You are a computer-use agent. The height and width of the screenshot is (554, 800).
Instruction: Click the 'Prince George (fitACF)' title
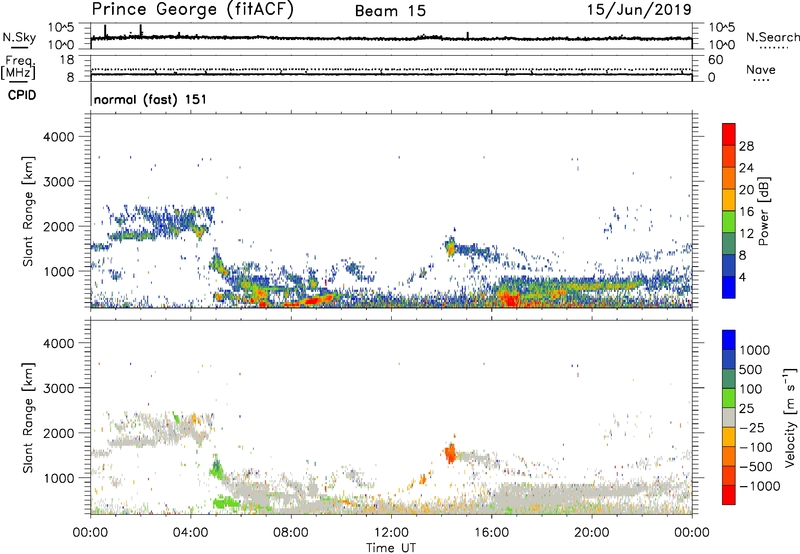pyautogui.click(x=193, y=10)
